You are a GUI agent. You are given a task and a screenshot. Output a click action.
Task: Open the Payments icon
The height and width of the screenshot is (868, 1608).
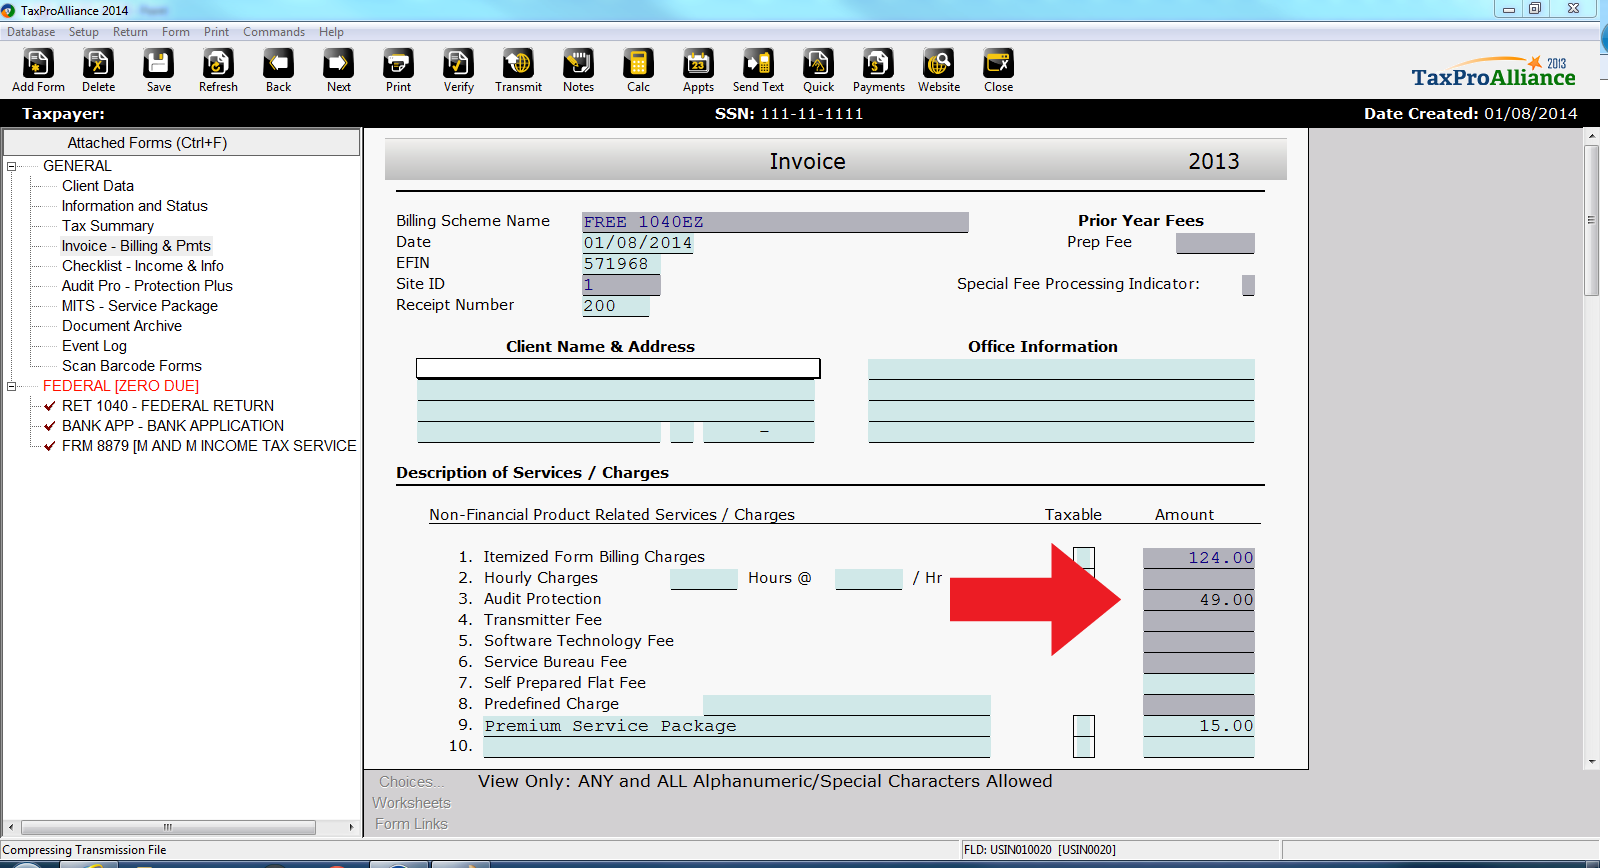pos(879,70)
